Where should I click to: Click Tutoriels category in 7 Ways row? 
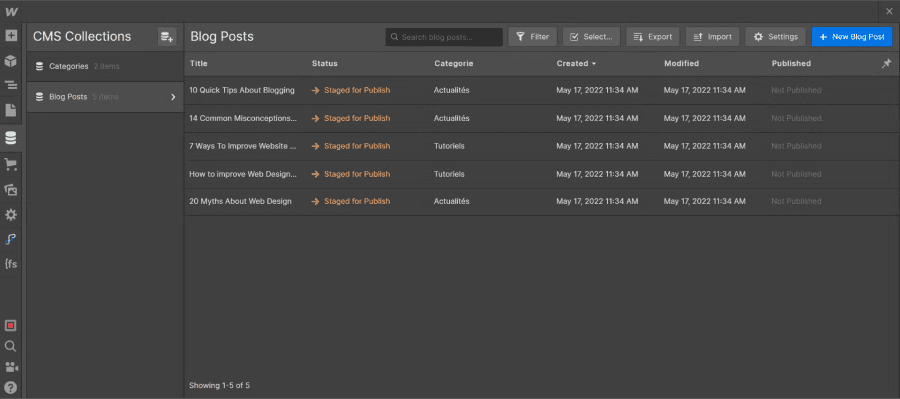point(449,146)
